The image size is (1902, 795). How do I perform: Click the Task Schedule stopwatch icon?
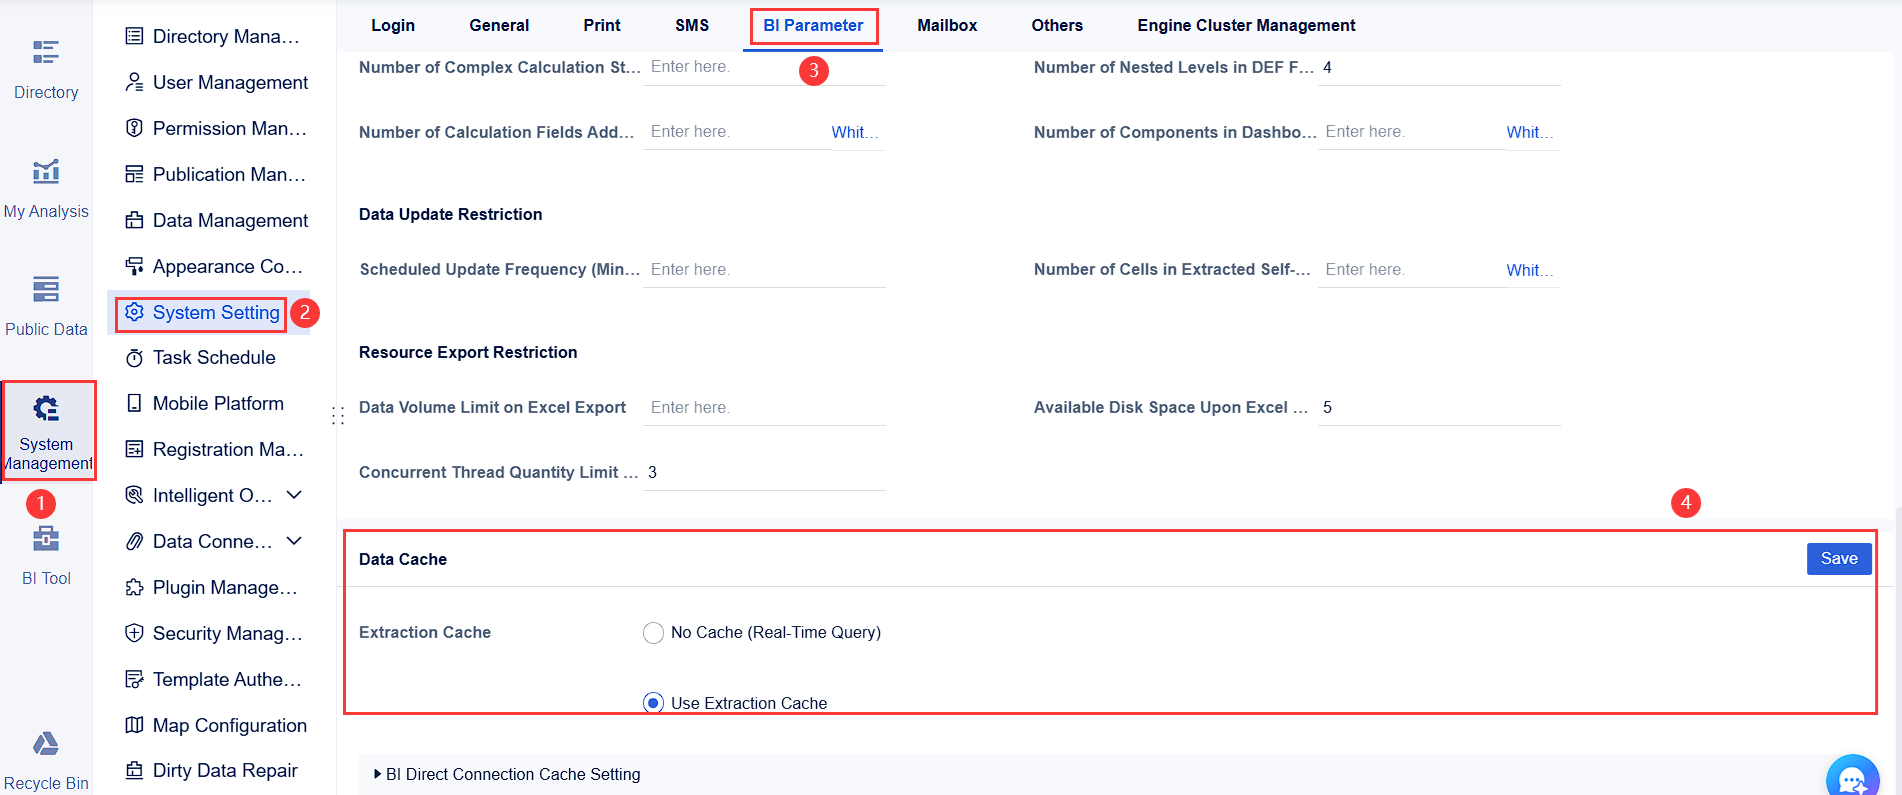pos(134,358)
